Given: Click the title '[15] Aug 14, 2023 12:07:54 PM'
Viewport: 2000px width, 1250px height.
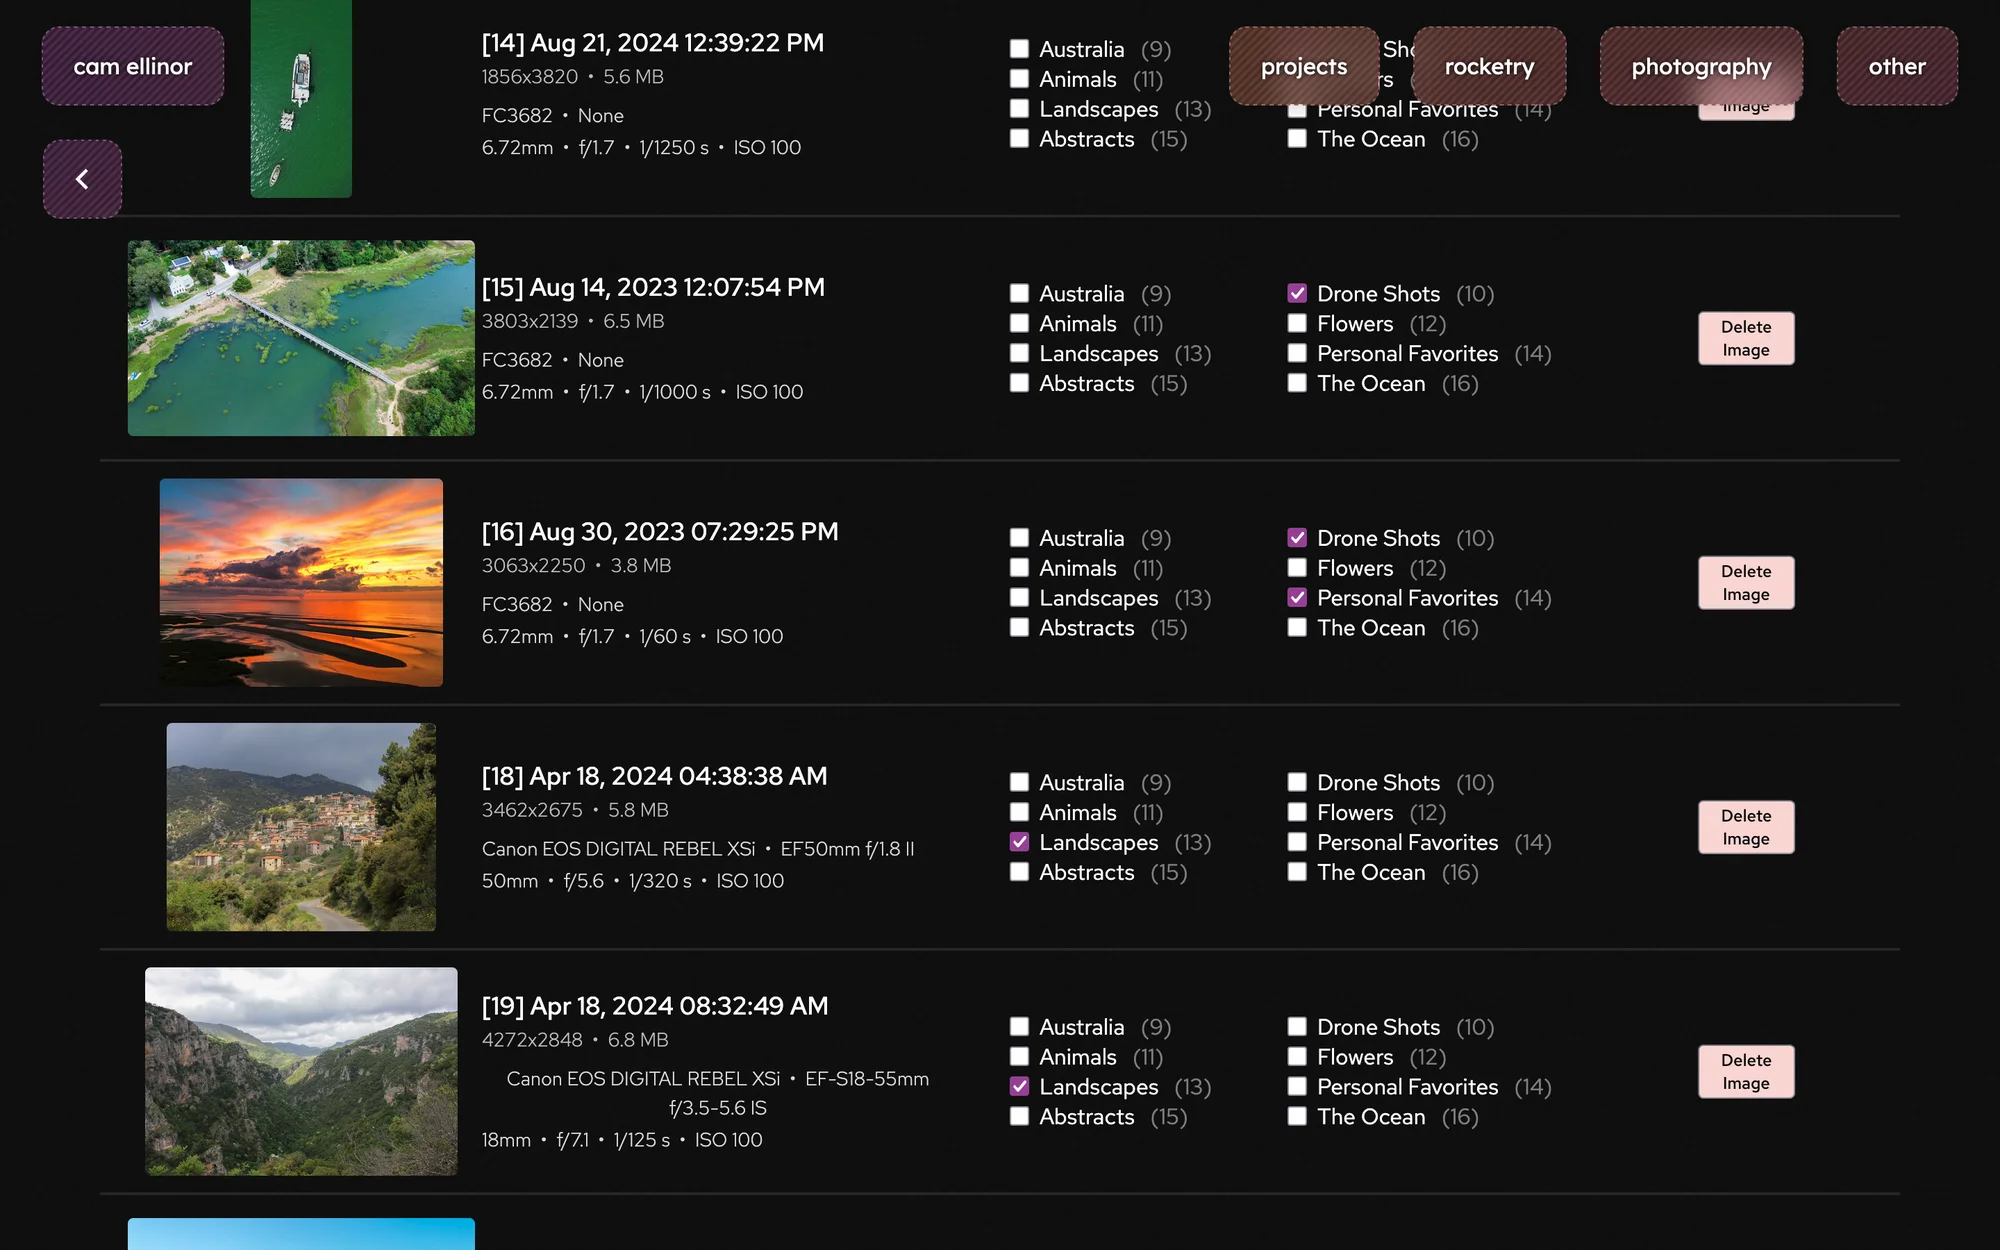Looking at the screenshot, I should (653, 288).
